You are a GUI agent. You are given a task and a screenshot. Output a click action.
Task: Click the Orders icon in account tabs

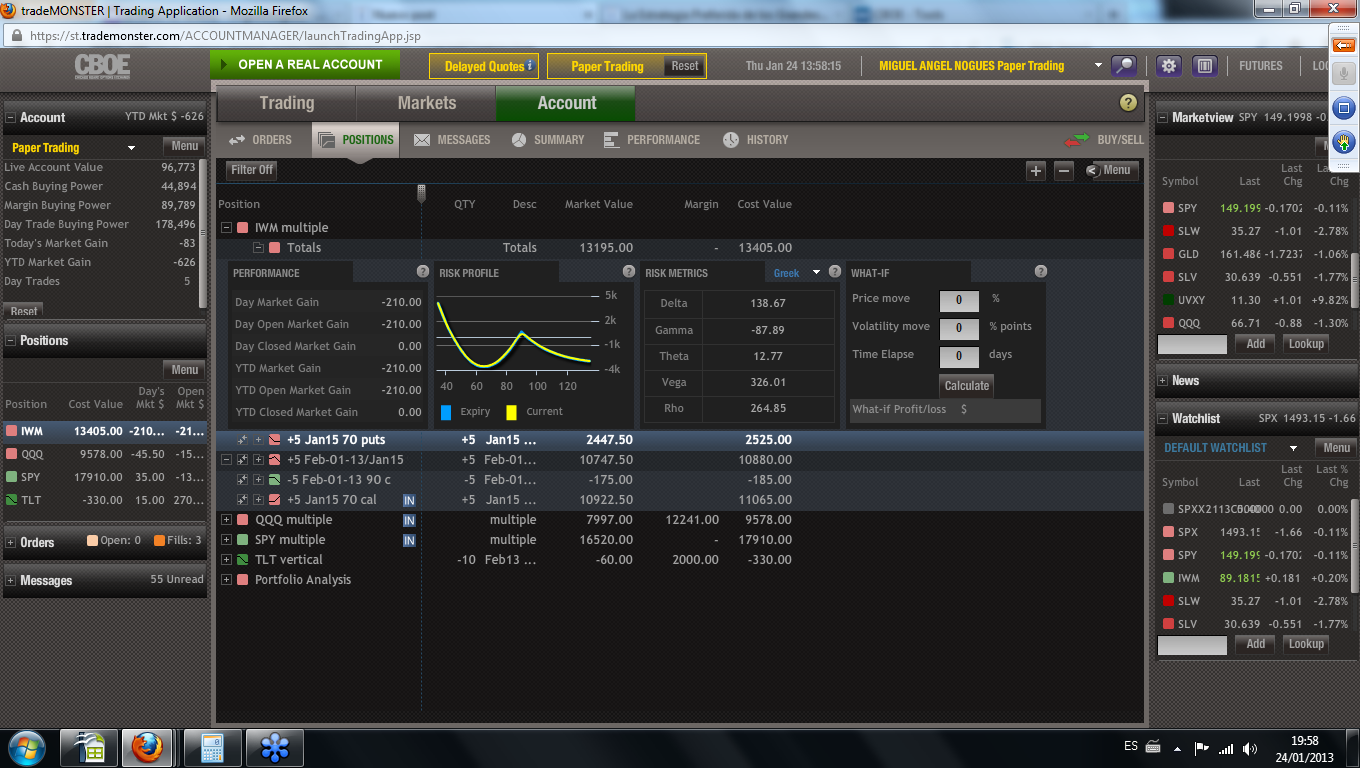pos(237,140)
